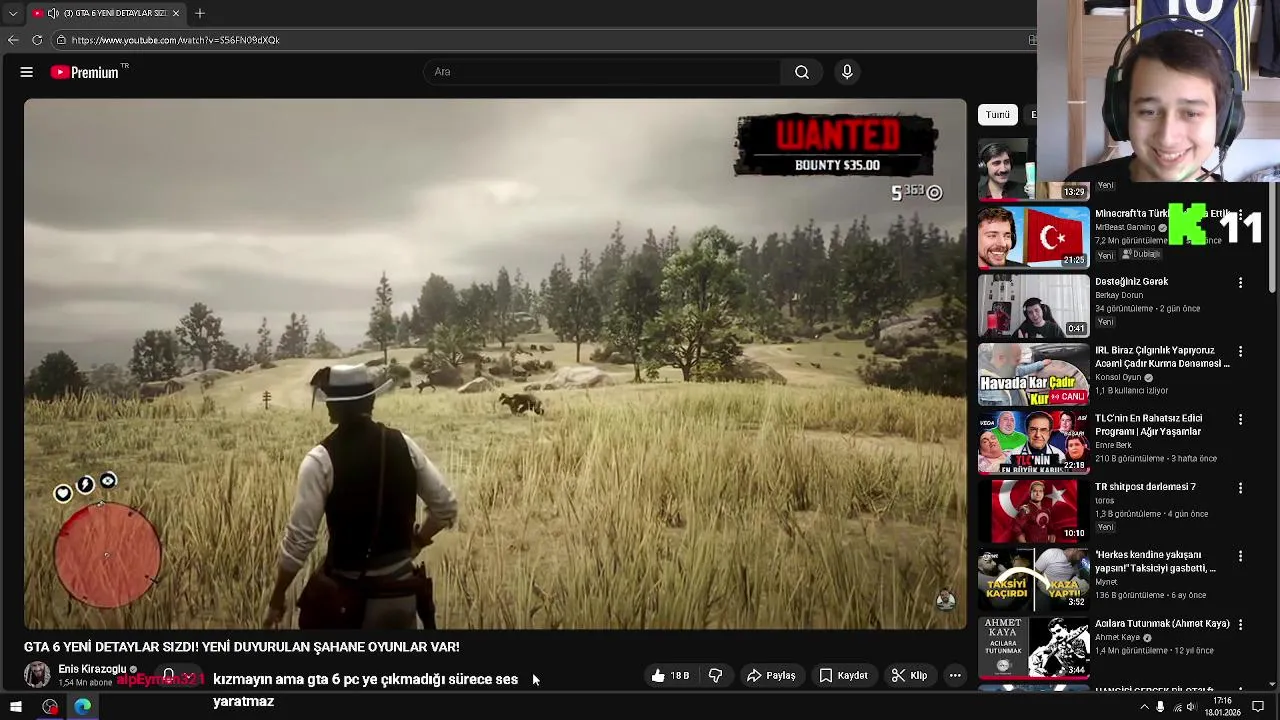This screenshot has width=1280, height=720.
Task: Click the search magnifier button
Action: 802,72
